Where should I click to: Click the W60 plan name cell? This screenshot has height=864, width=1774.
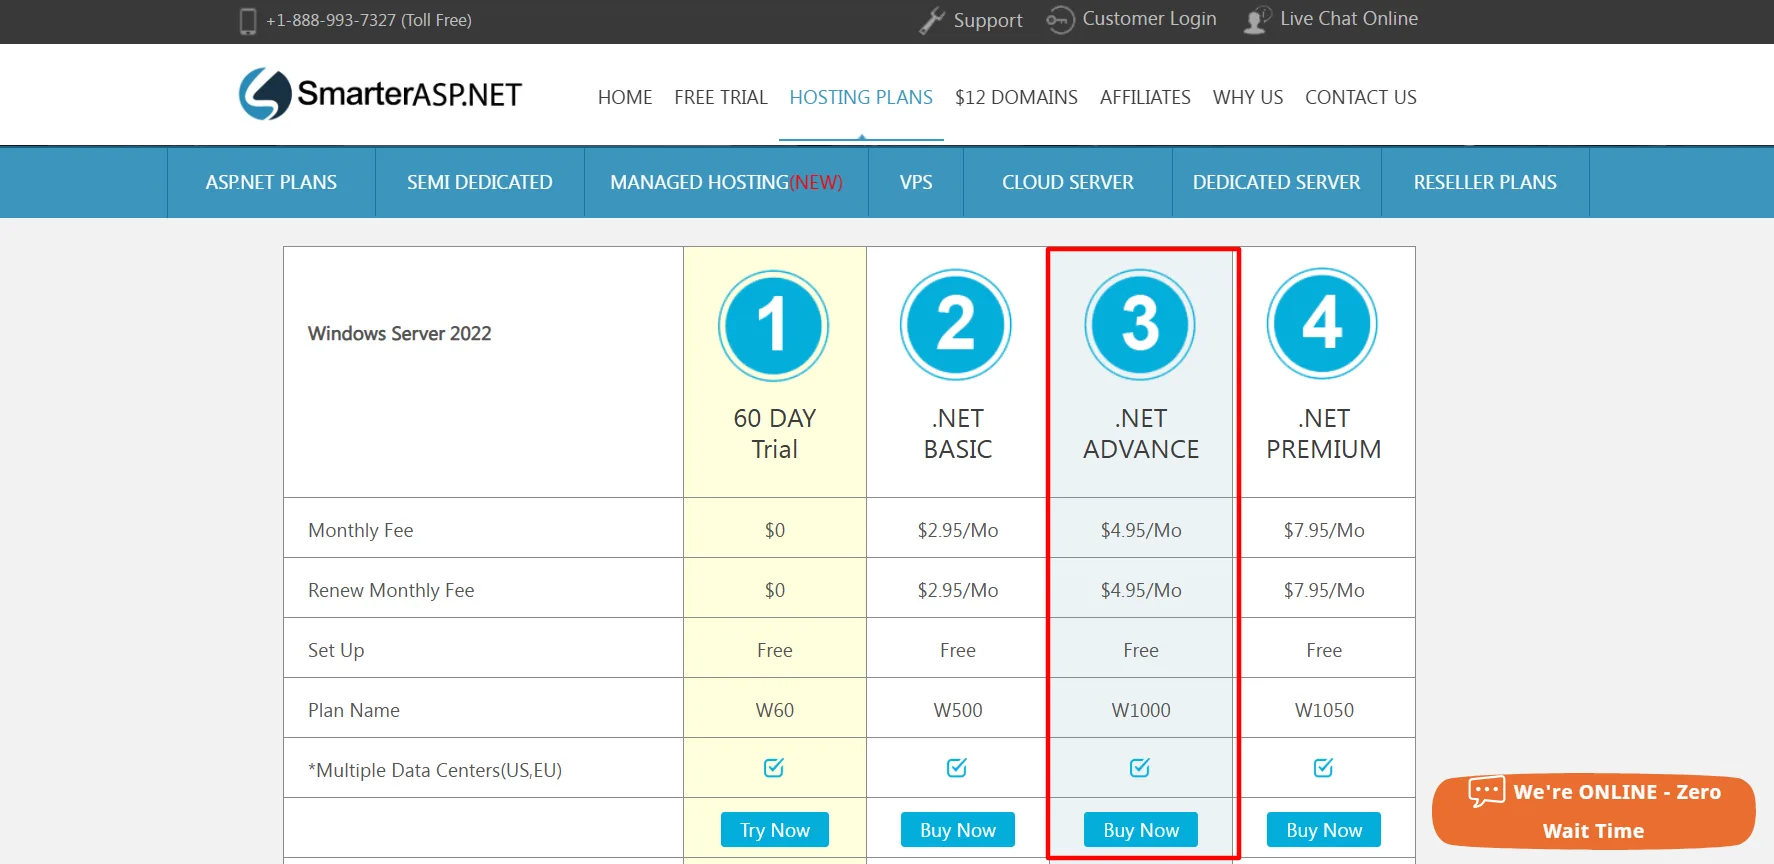click(x=775, y=710)
